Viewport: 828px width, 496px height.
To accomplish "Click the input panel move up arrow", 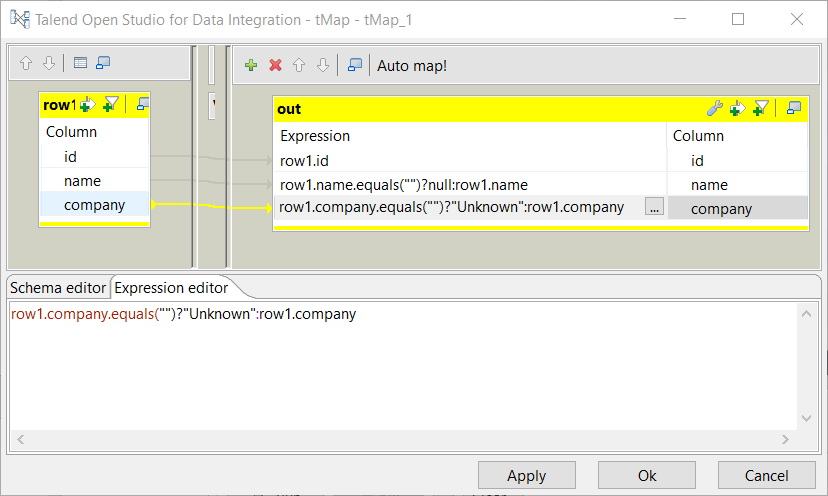I will (x=26, y=63).
